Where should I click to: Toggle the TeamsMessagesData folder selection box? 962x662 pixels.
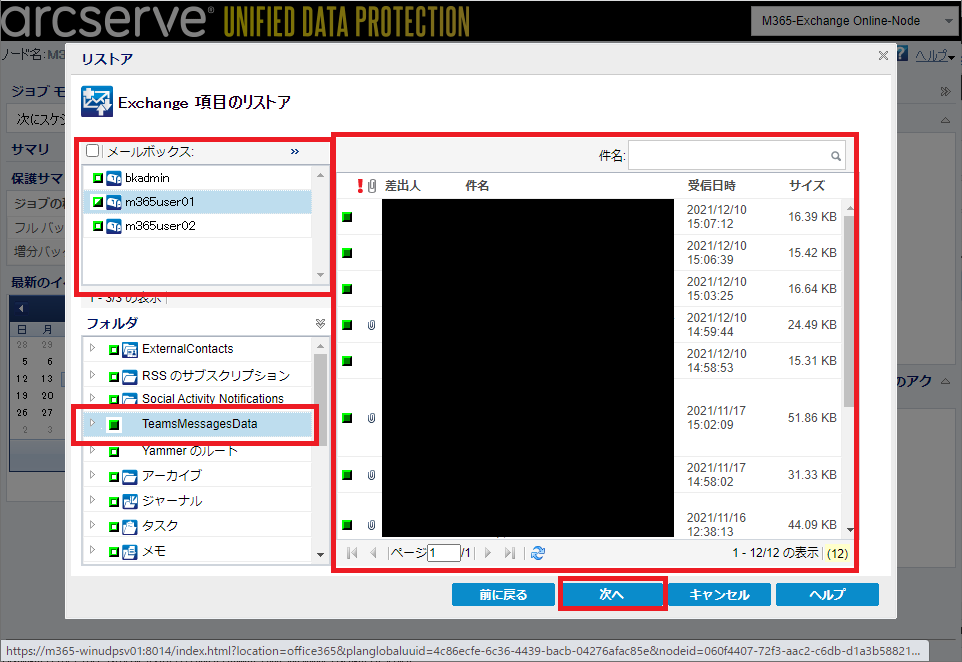[114, 425]
